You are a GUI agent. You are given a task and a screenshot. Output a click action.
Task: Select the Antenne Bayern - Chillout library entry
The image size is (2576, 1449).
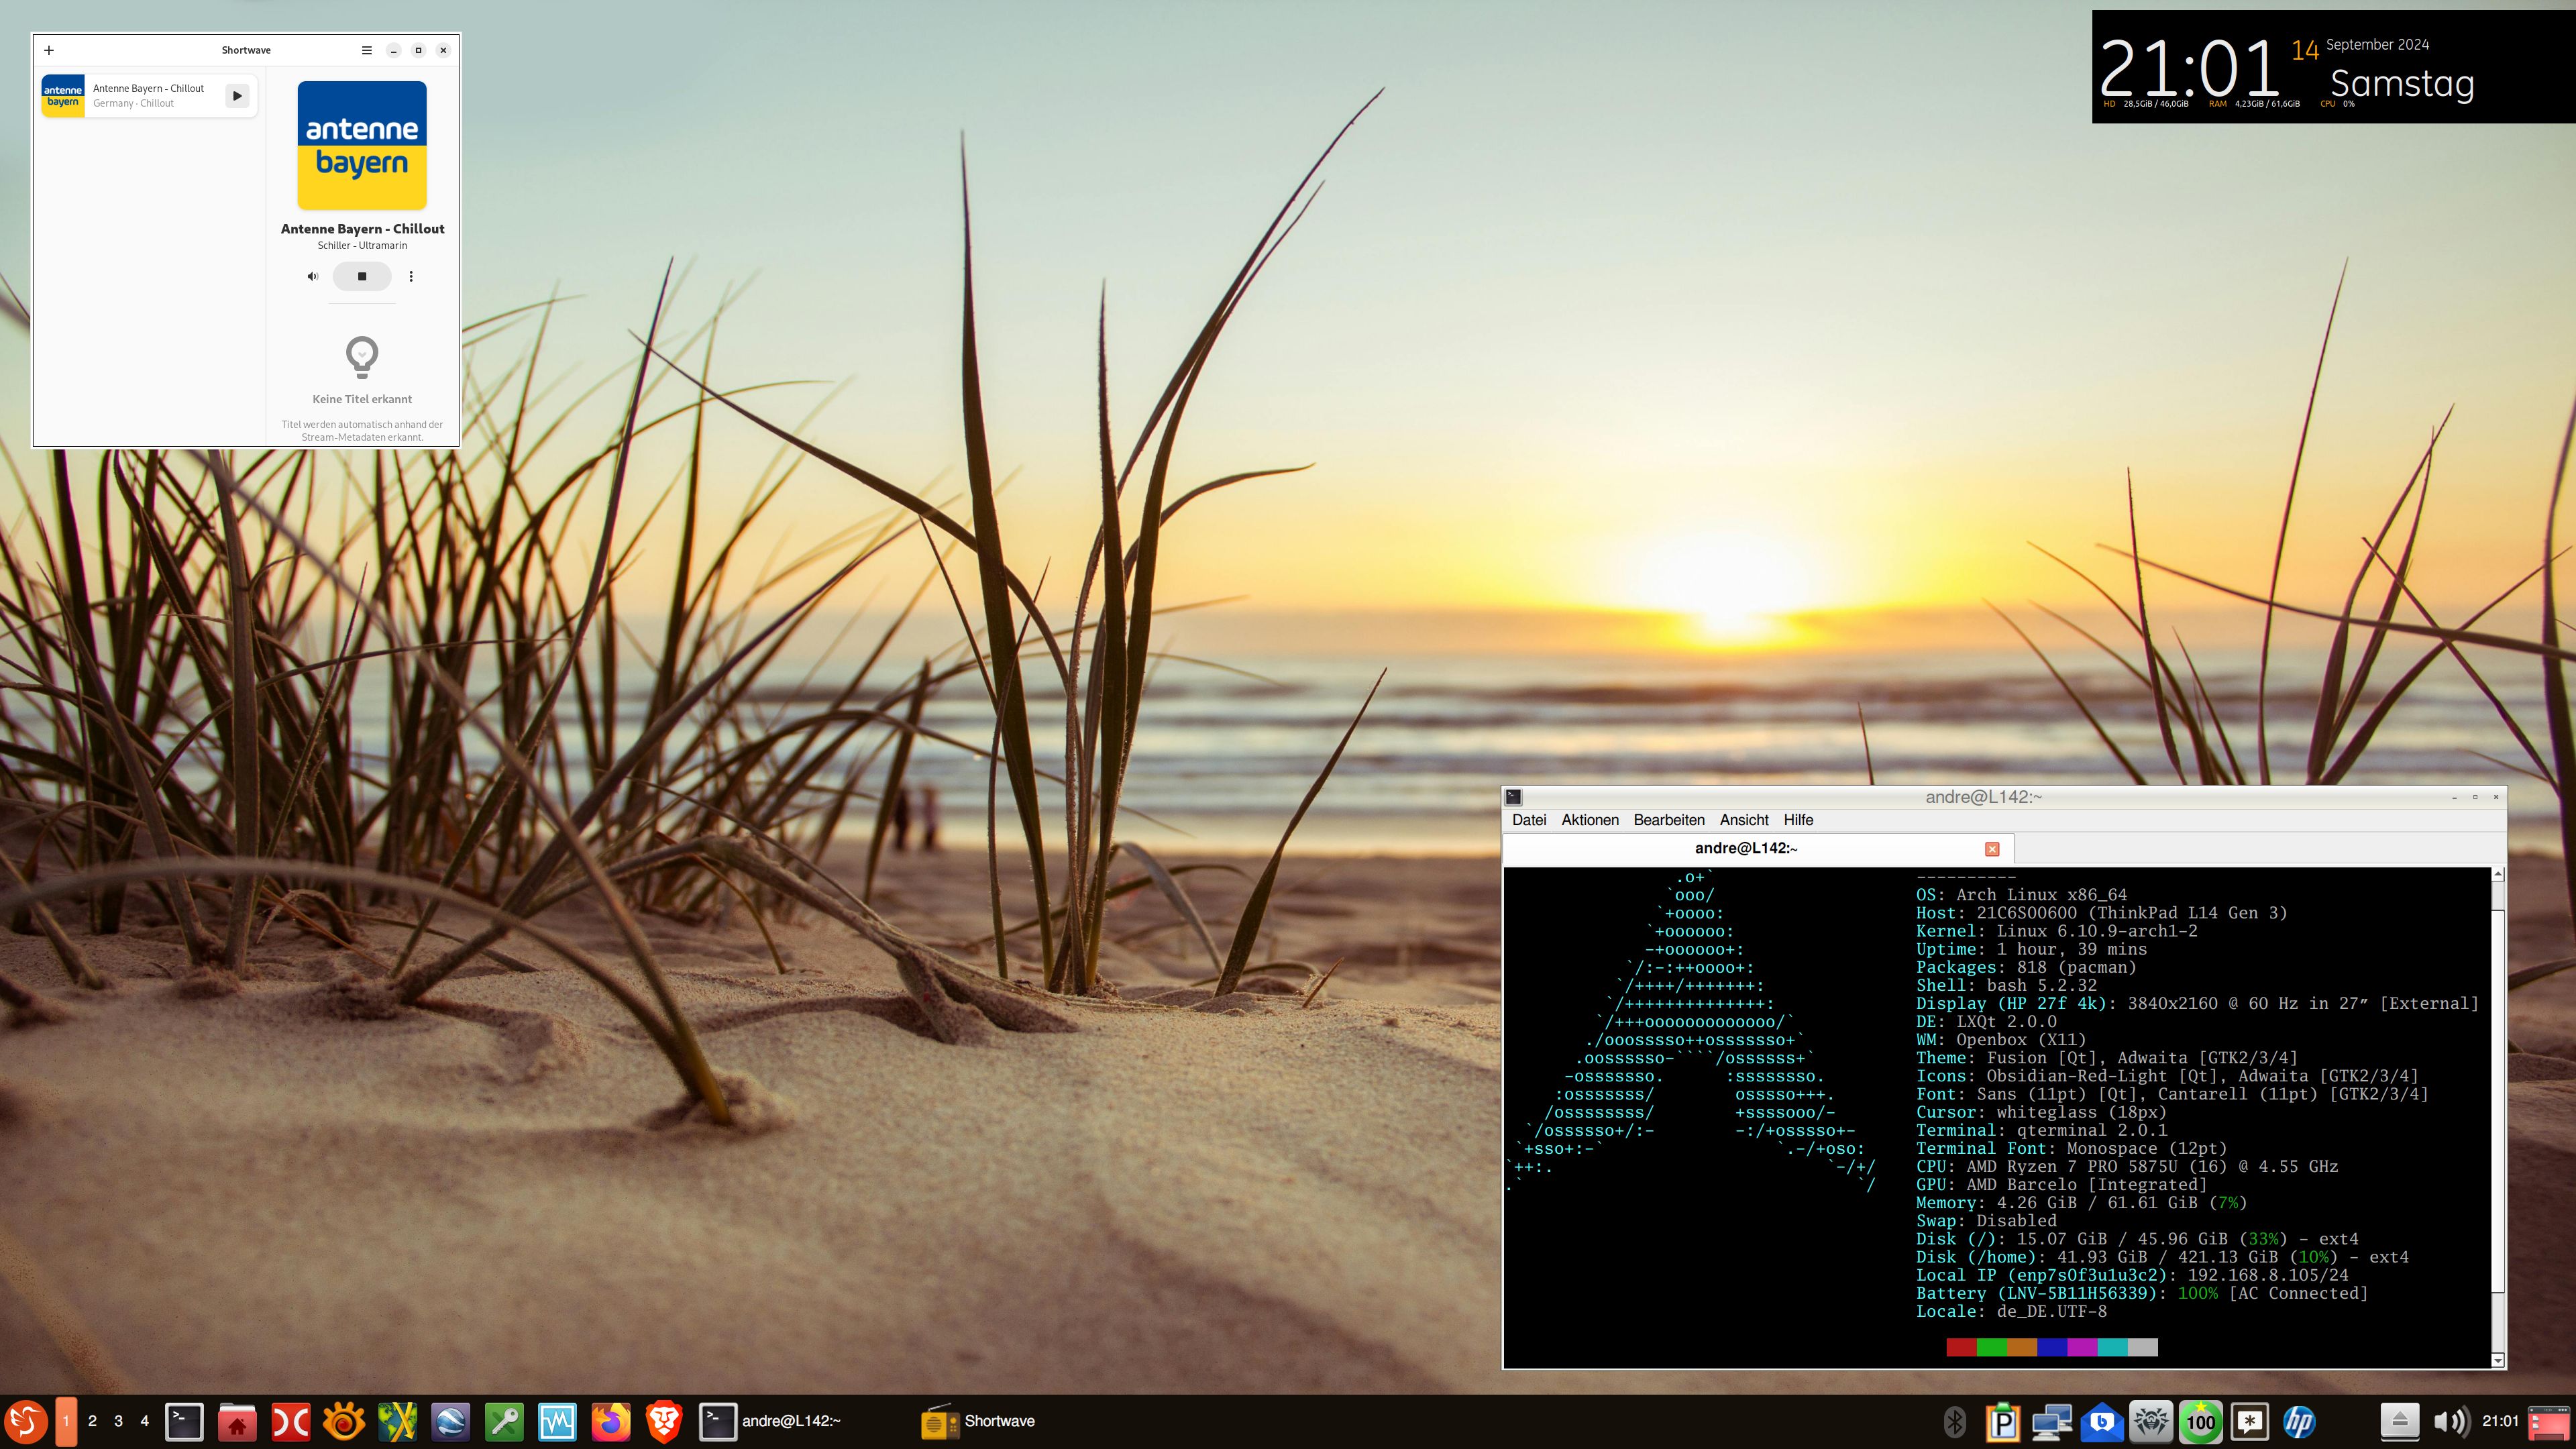pyautogui.click(x=148, y=96)
